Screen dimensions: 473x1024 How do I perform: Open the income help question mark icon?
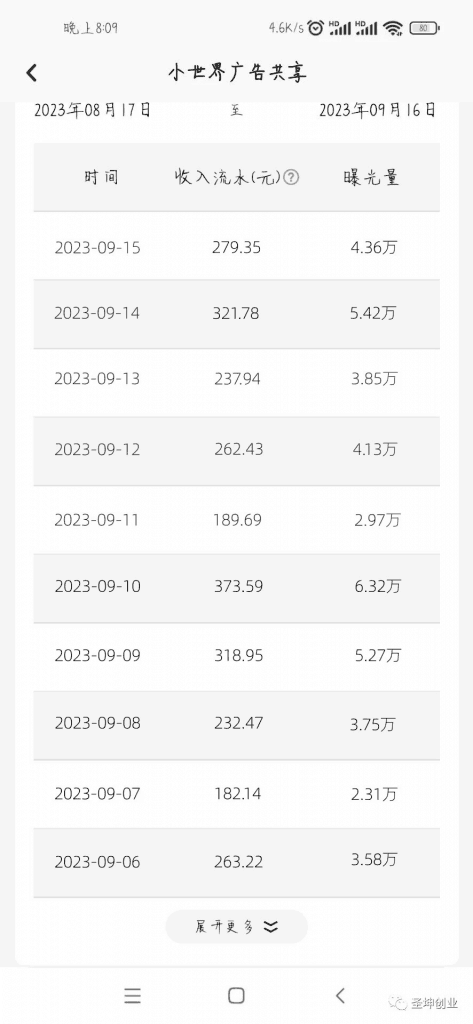pyautogui.click(x=291, y=177)
